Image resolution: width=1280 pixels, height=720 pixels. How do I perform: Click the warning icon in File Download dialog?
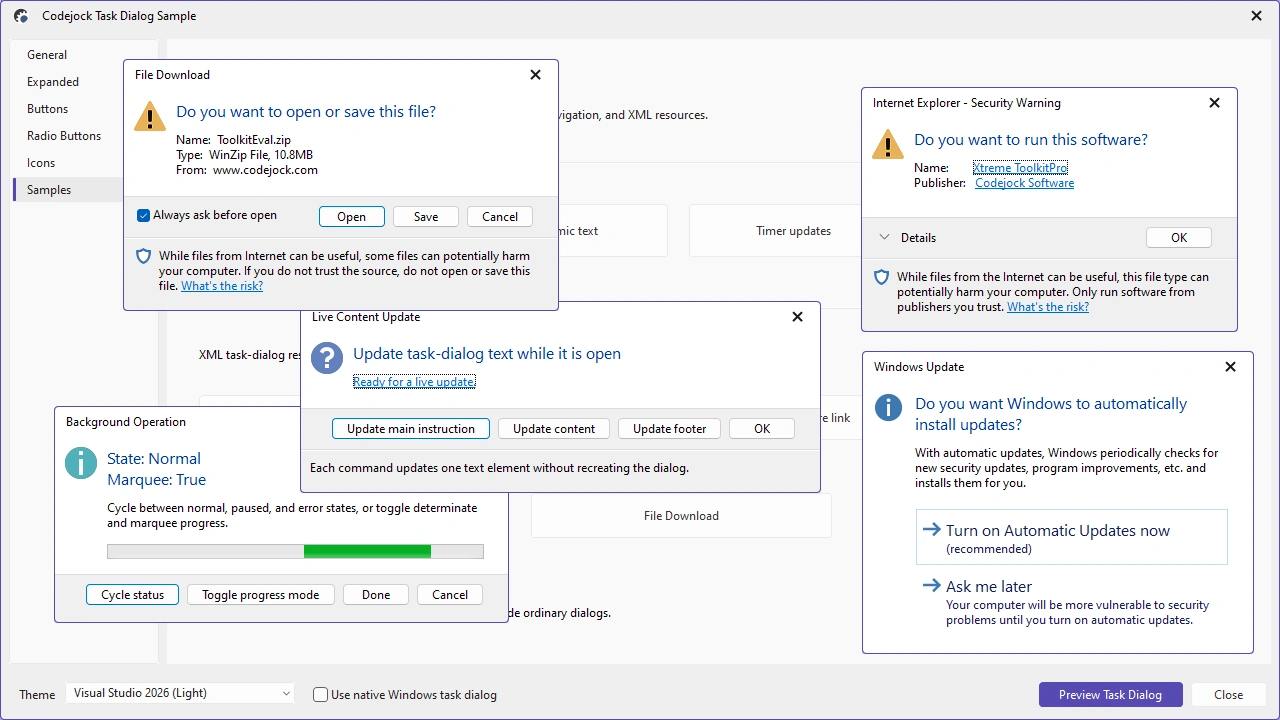(150, 116)
